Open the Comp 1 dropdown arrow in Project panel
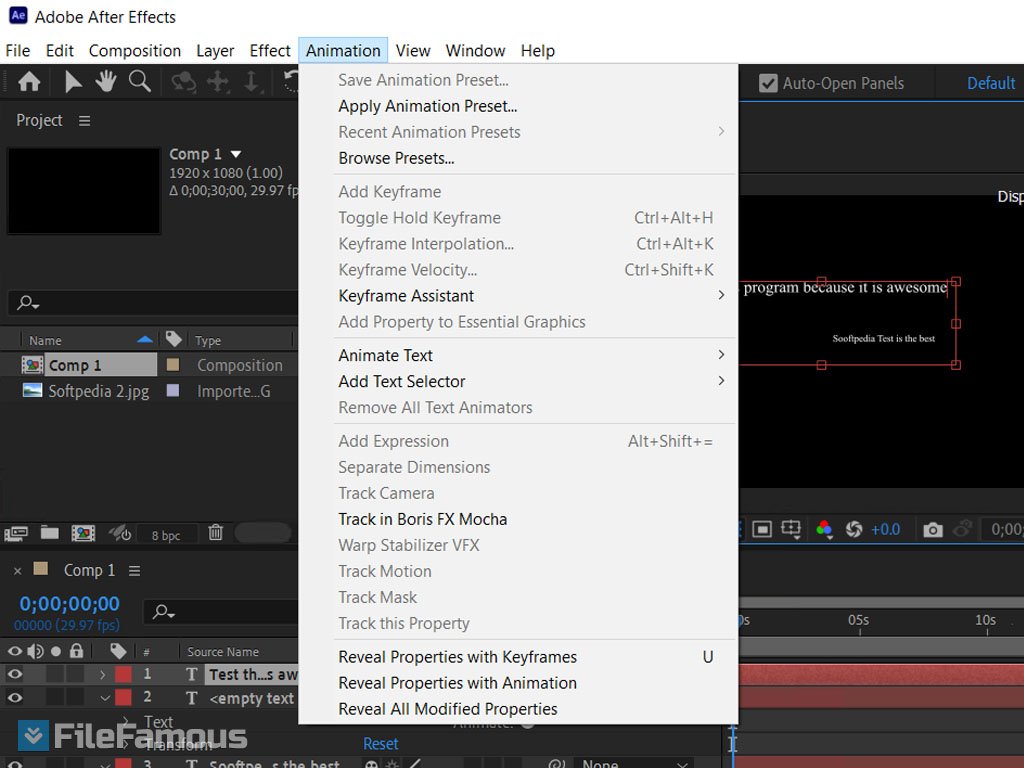The height and width of the screenshot is (768, 1024). (x=236, y=154)
